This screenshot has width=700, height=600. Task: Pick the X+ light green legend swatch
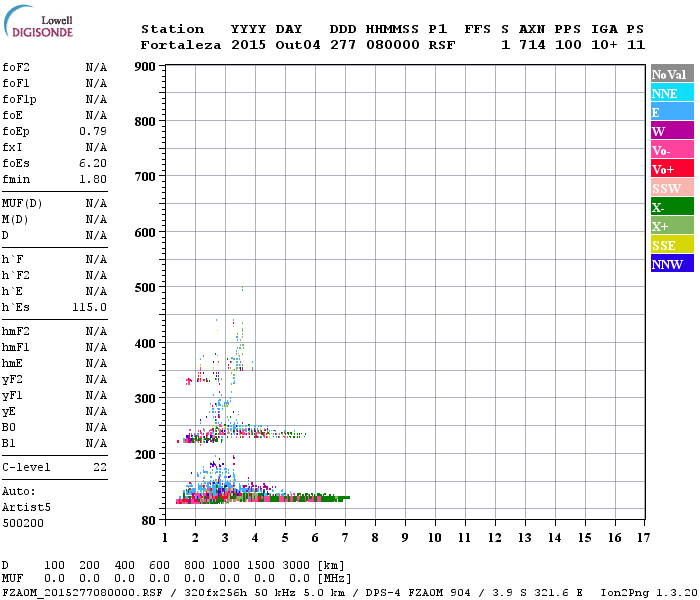[x=672, y=226]
